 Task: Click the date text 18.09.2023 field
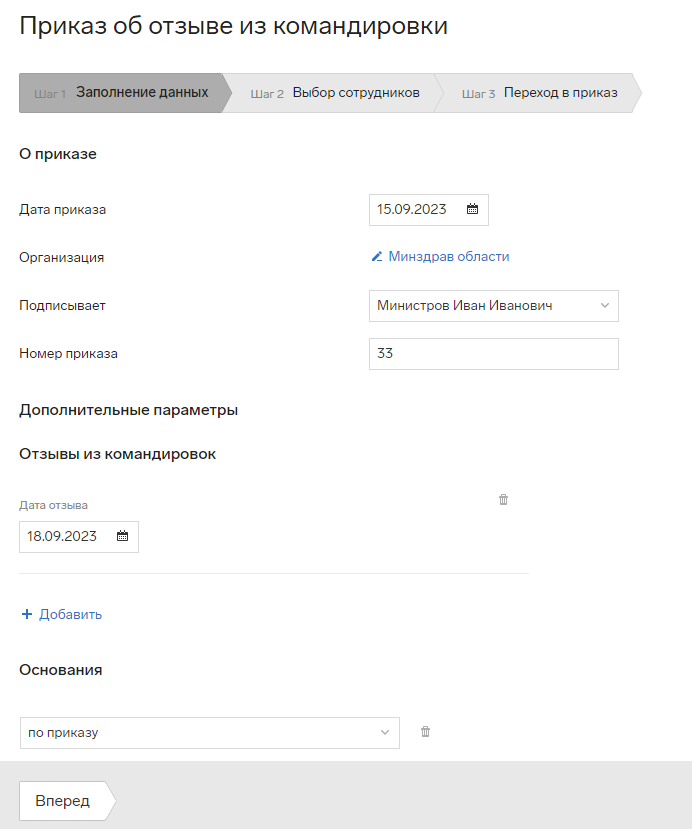[x=62, y=536]
